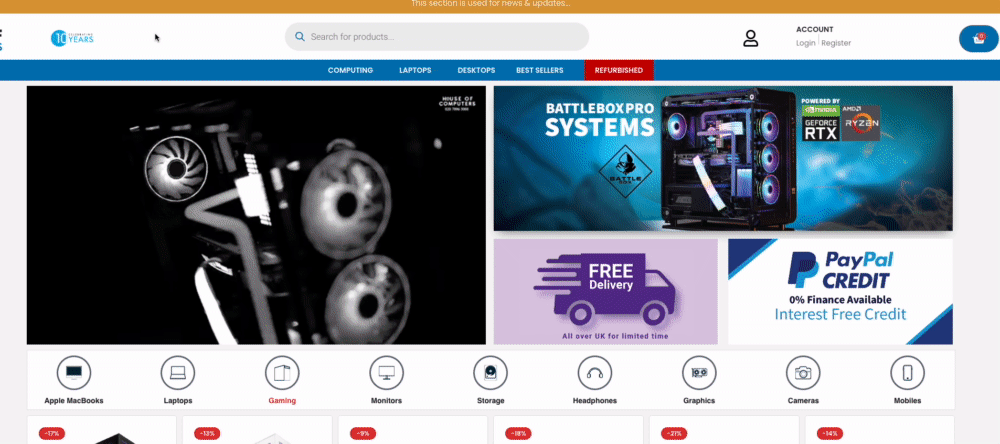Click the -14% discount badge

[x=830, y=434]
